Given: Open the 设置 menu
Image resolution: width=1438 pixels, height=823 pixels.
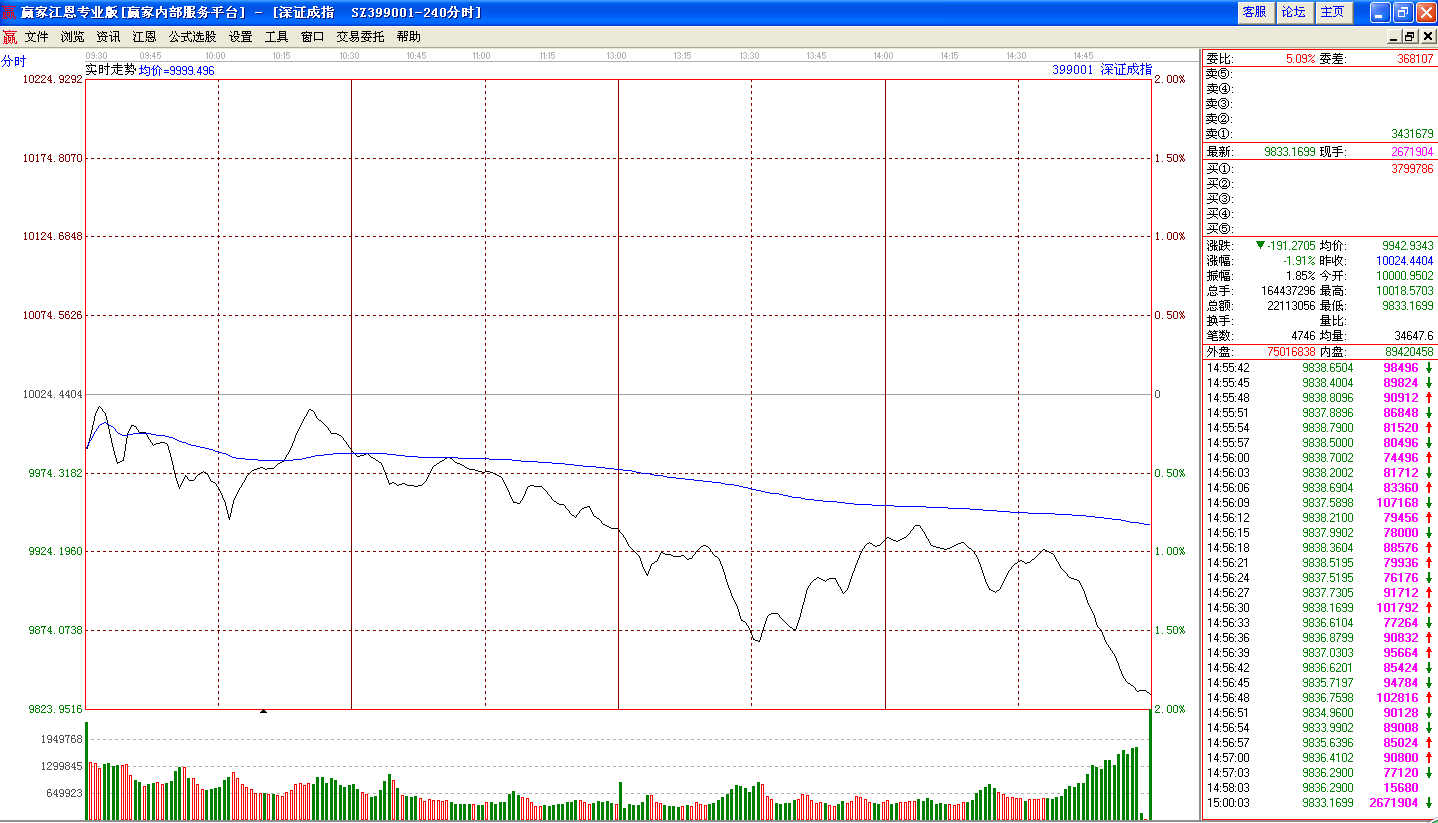Looking at the screenshot, I should [x=240, y=37].
